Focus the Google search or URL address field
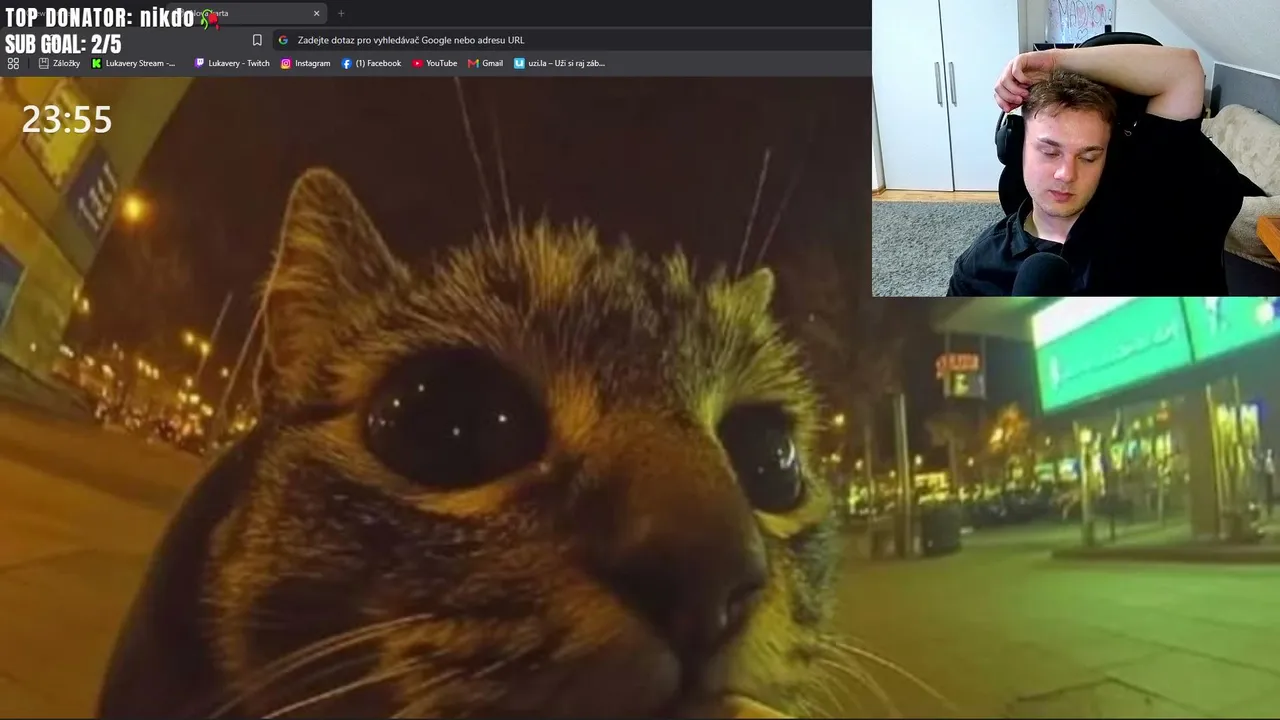Image resolution: width=1280 pixels, height=720 pixels. tap(572, 40)
